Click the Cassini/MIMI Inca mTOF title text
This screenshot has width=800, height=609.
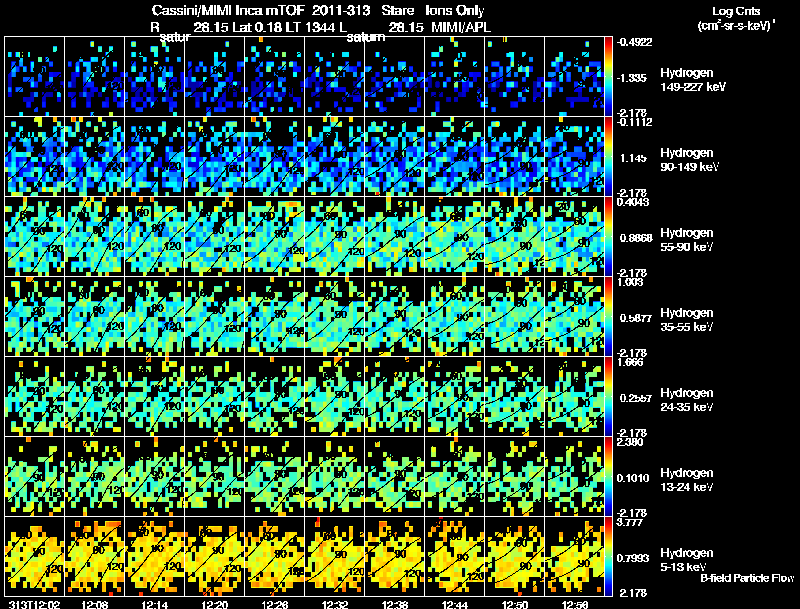click(228, 10)
